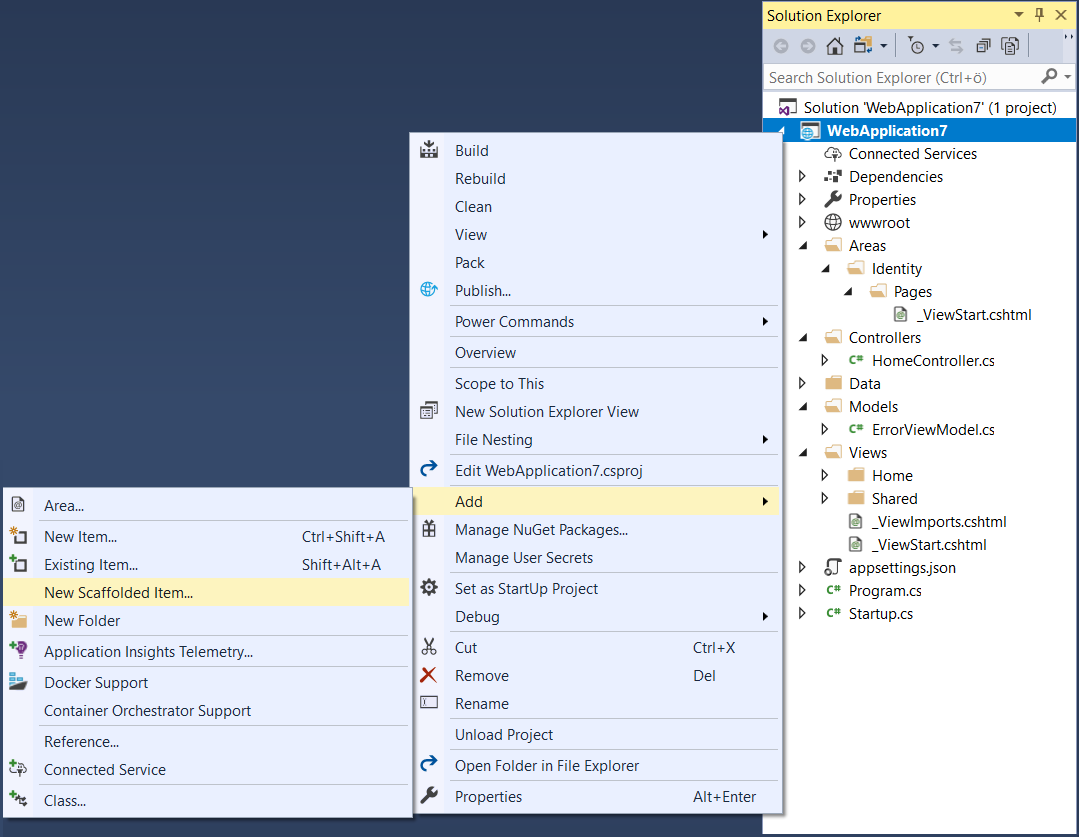The height and width of the screenshot is (837, 1079).
Task: Click the New Folder icon in the Add submenu
Action: pos(18,619)
